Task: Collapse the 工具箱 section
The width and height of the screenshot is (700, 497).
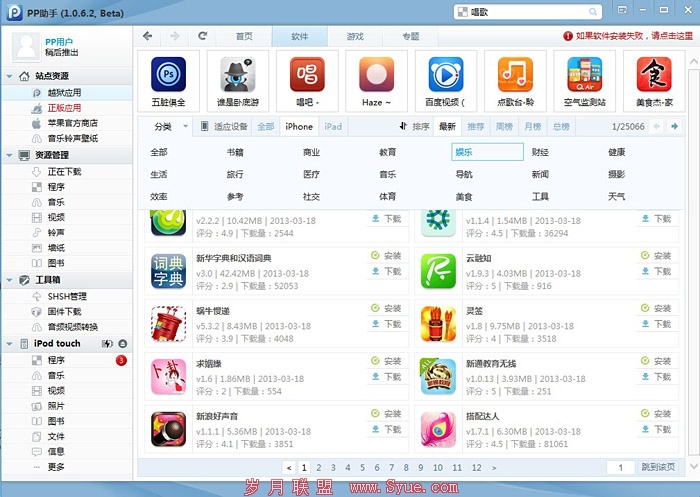Action: tap(9, 280)
